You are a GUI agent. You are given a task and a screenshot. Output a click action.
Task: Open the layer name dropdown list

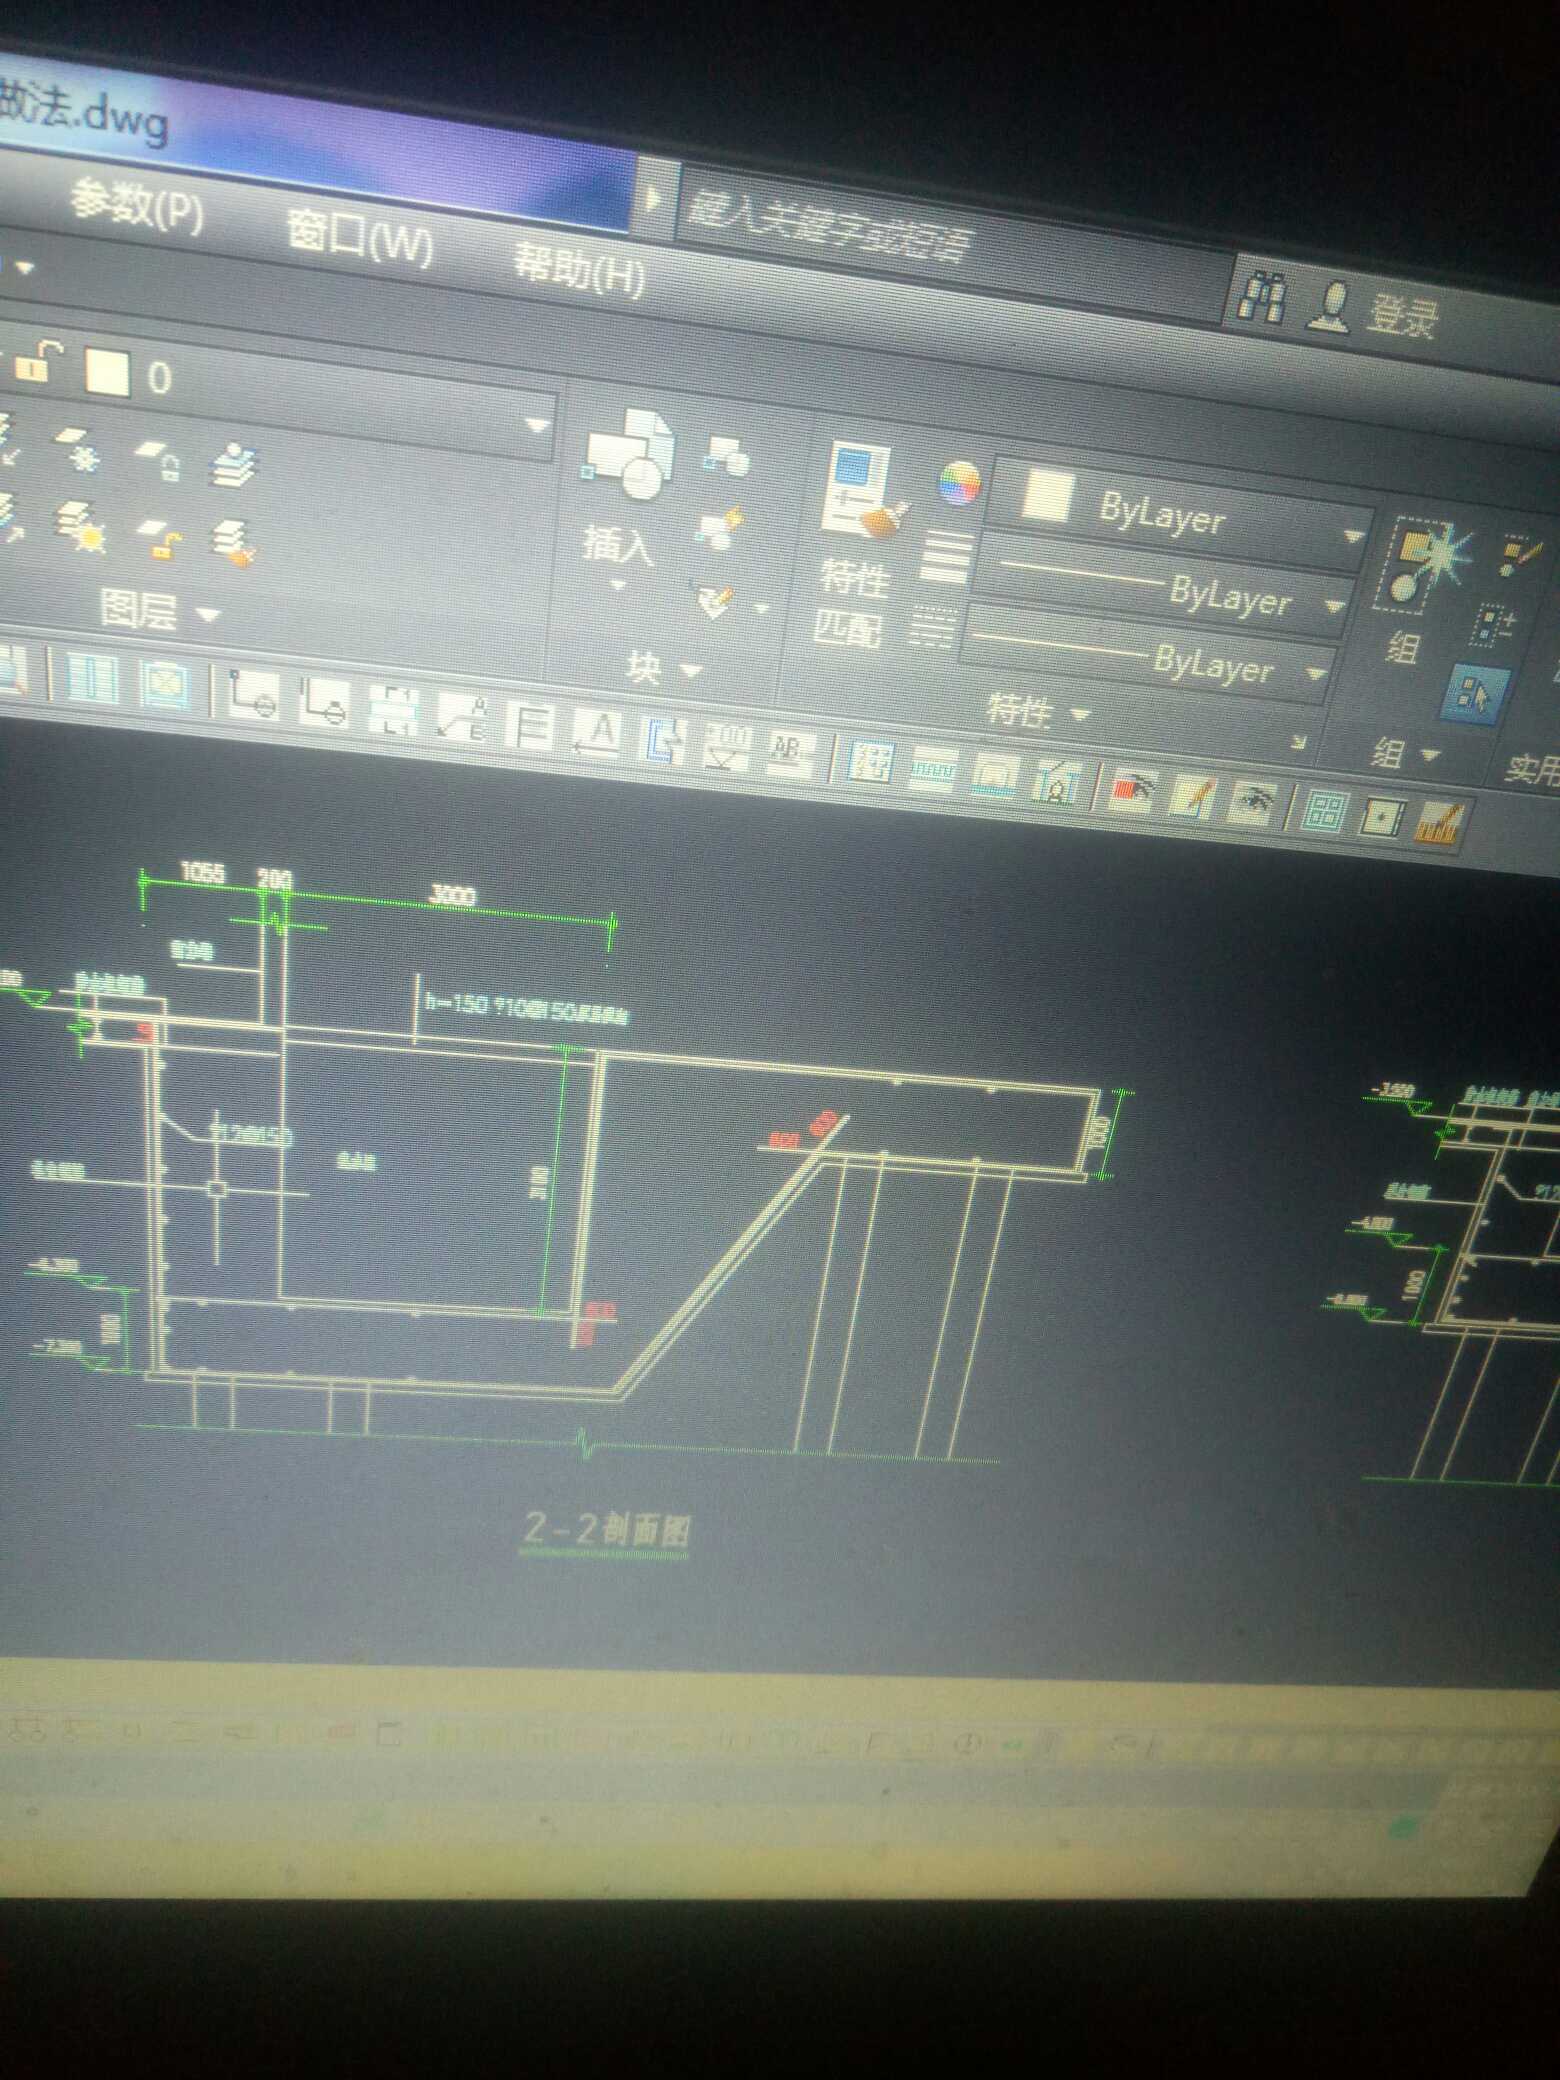click(537, 426)
